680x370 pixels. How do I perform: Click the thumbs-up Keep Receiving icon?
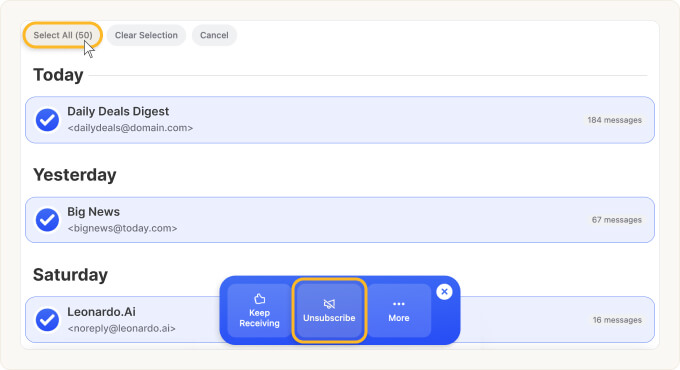(x=259, y=299)
